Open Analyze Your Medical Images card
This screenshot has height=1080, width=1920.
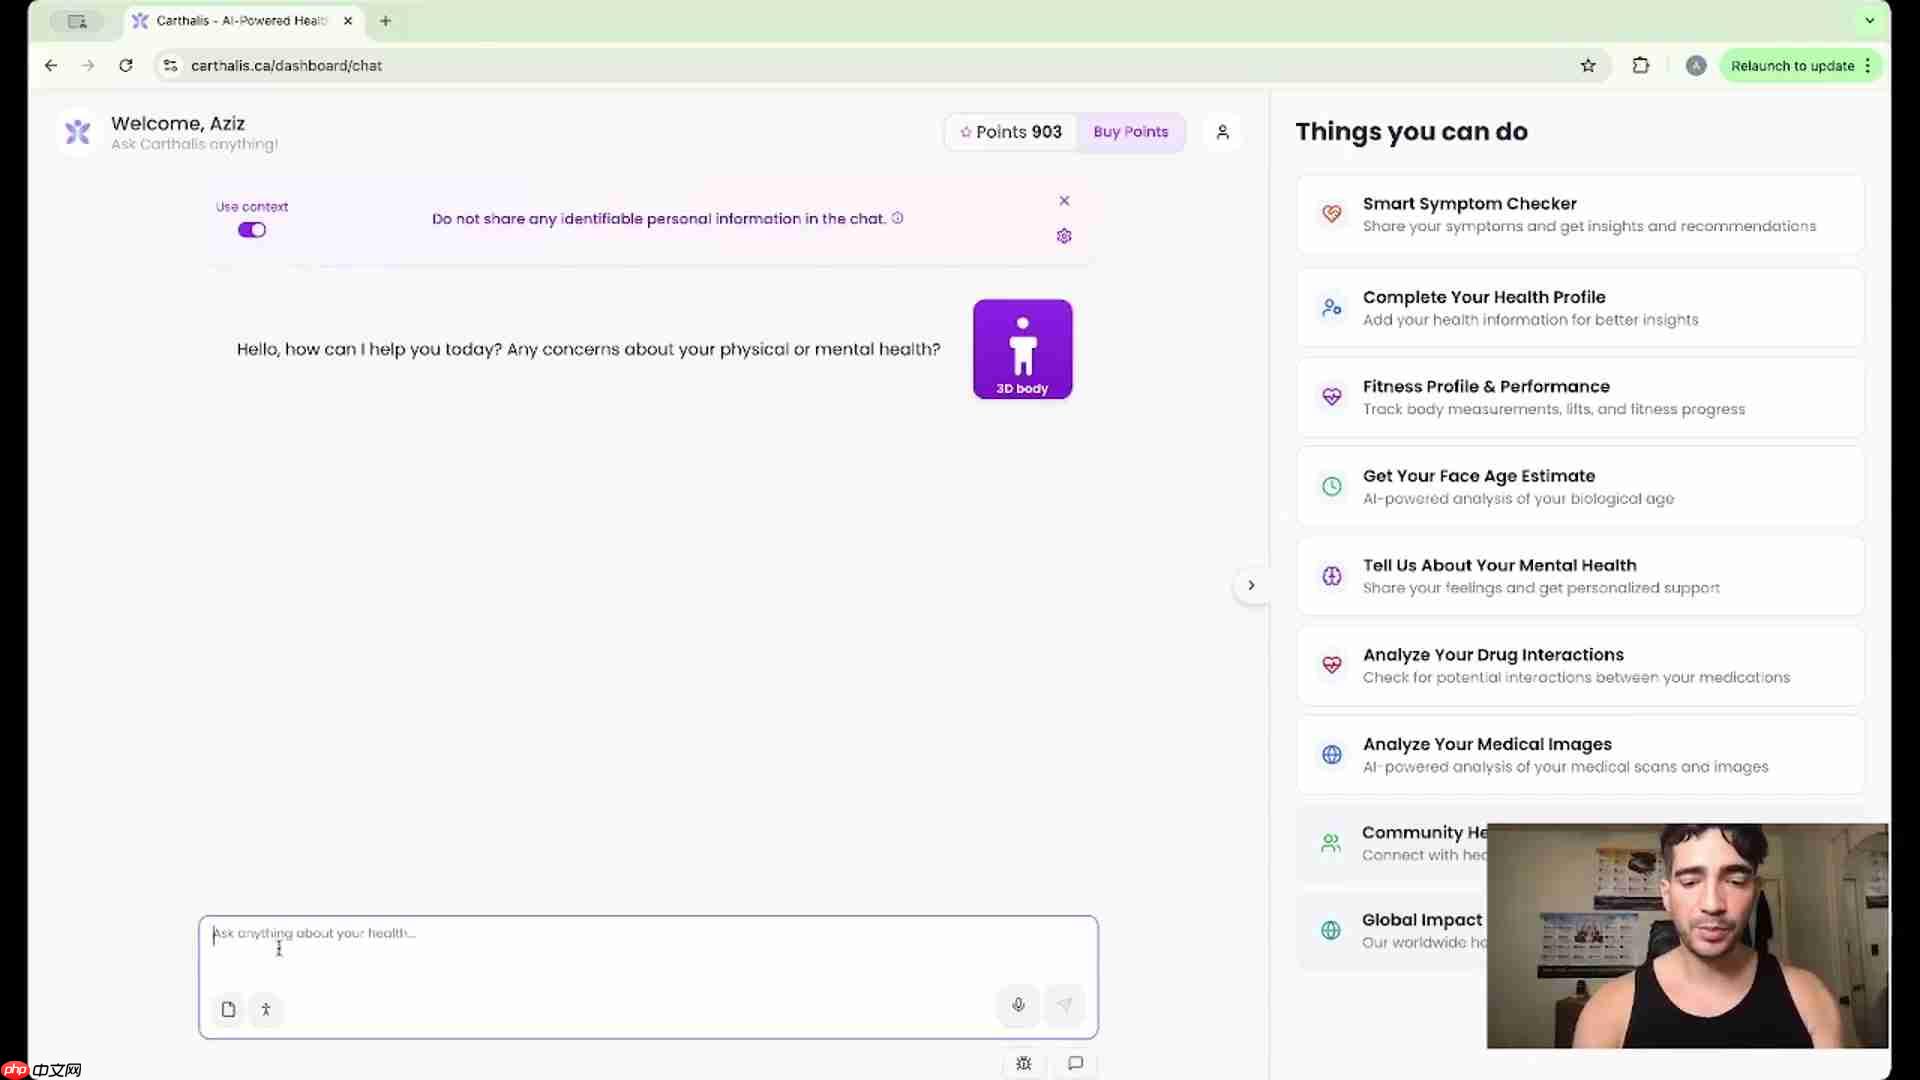(1580, 755)
